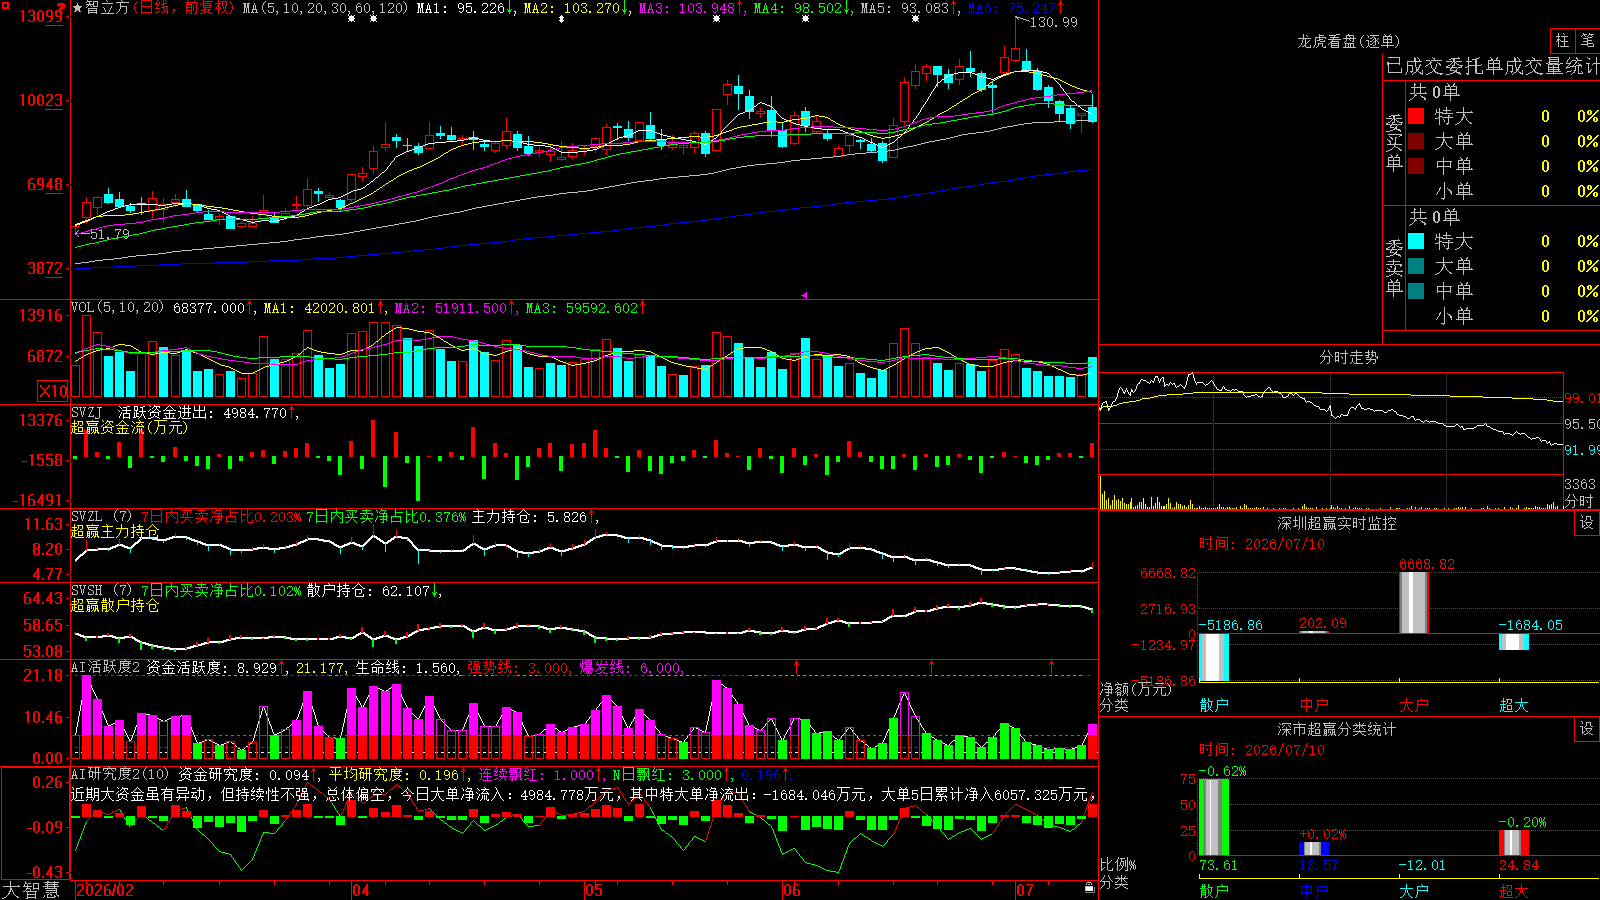Click the teal 中单 sell-order swatch
This screenshot has height=900, width=1600.
[1416, 291]
